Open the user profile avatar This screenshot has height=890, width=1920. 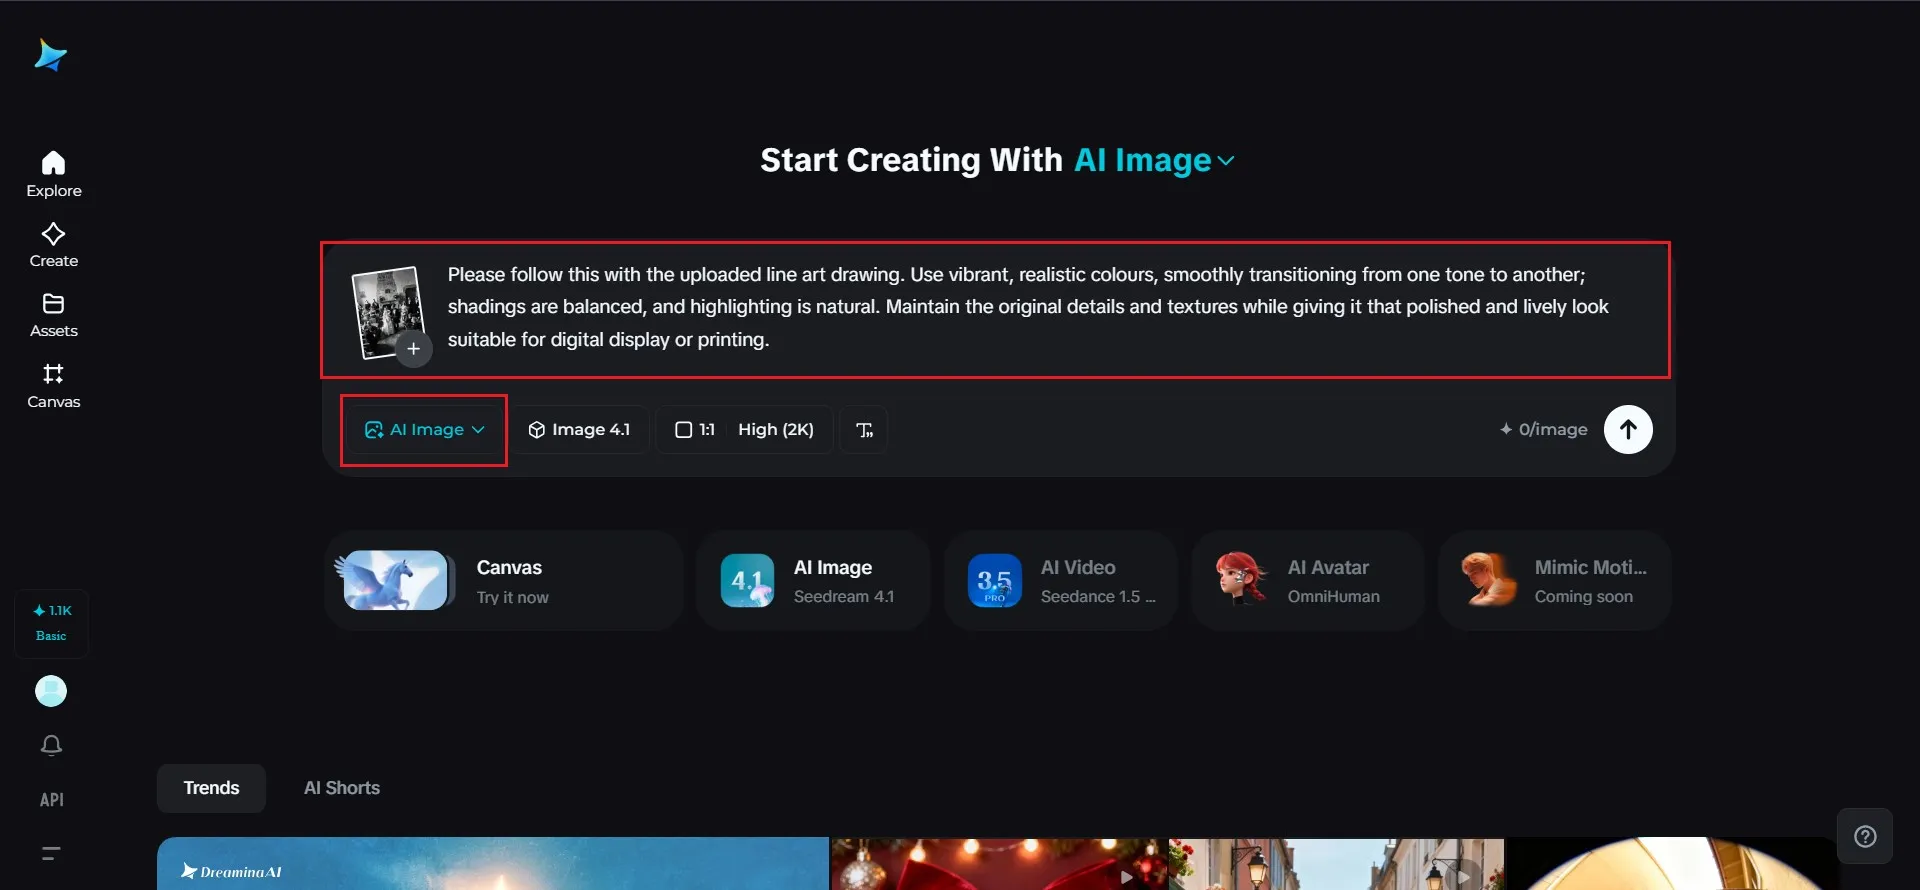point(51,691)
